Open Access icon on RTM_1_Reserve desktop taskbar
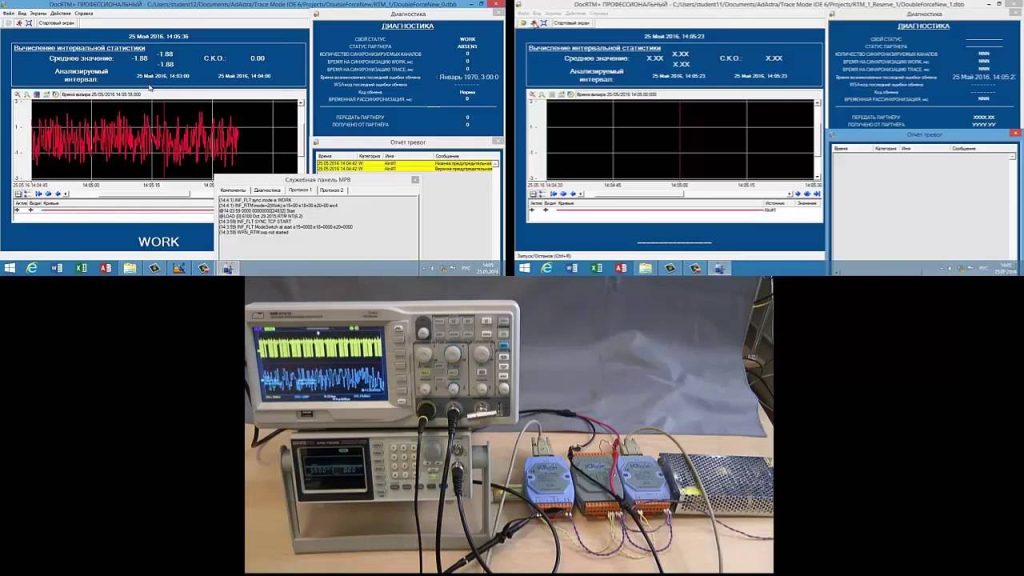 point(620,268)
